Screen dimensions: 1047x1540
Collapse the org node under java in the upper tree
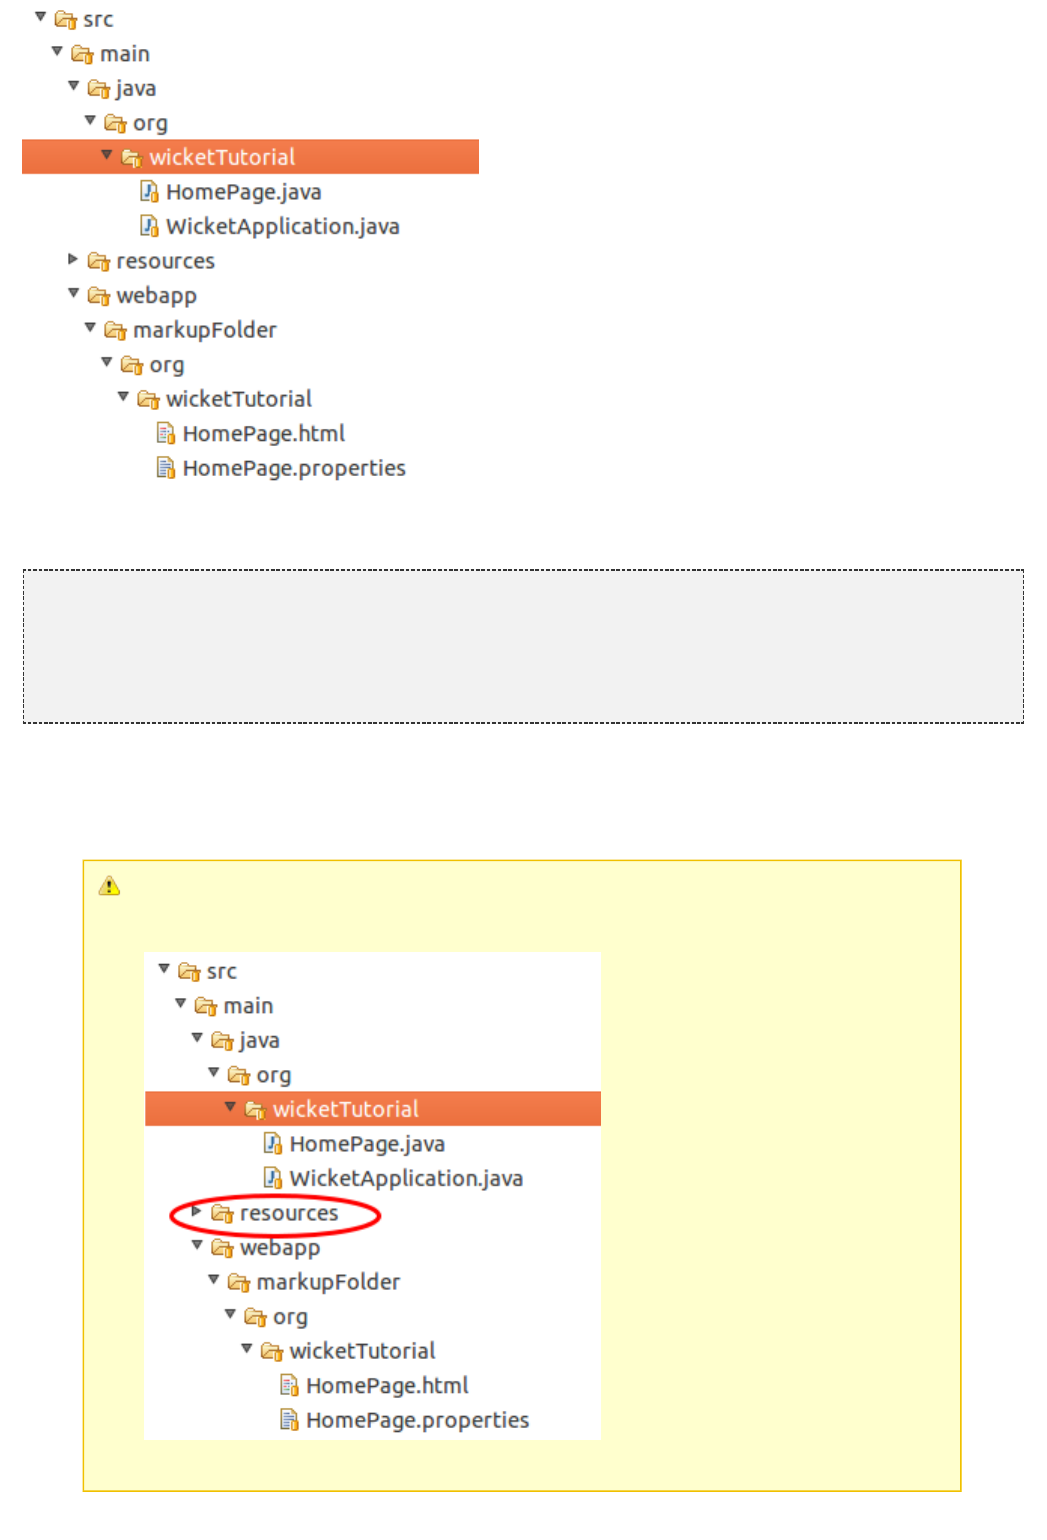pos(90,120)
